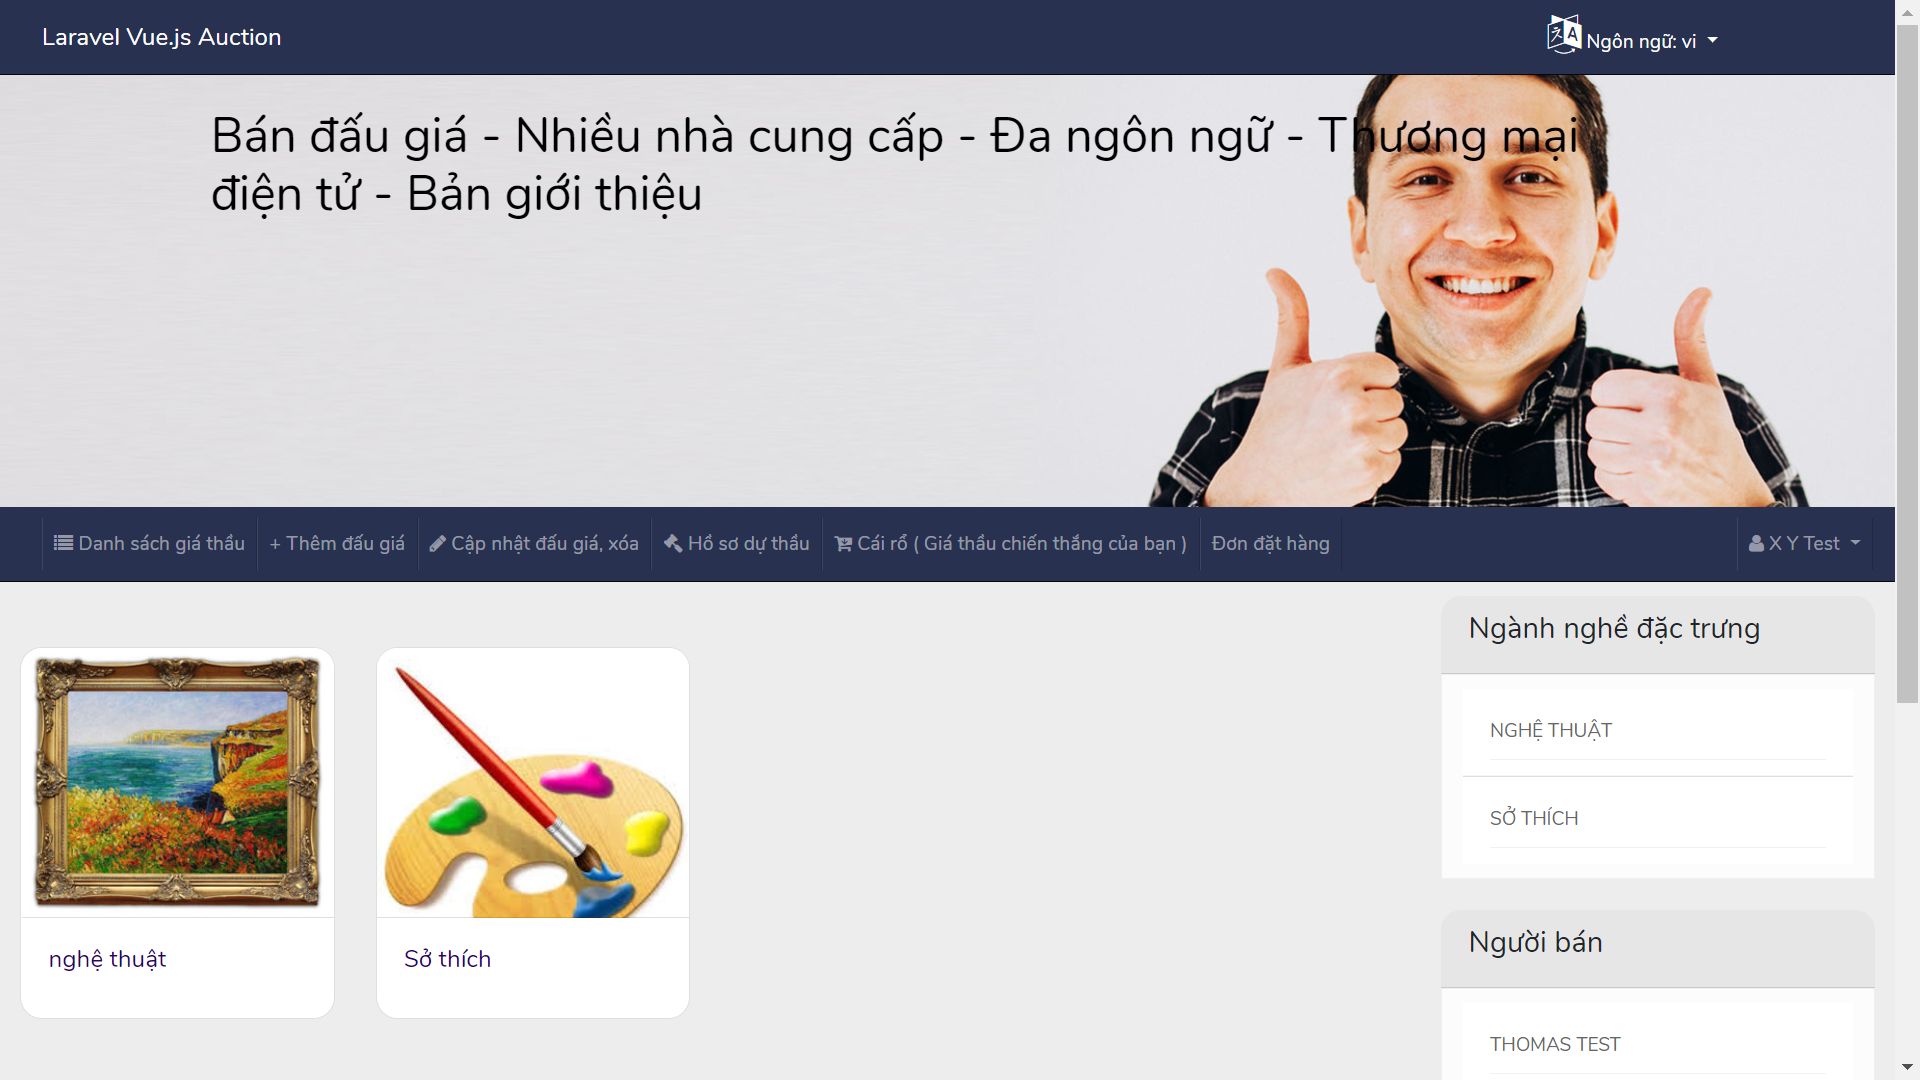Viewport: 1920px width, 1080px height.
Task: Select NGHỆ THUẬT in featured categories
Action: tap(1551, 730)
